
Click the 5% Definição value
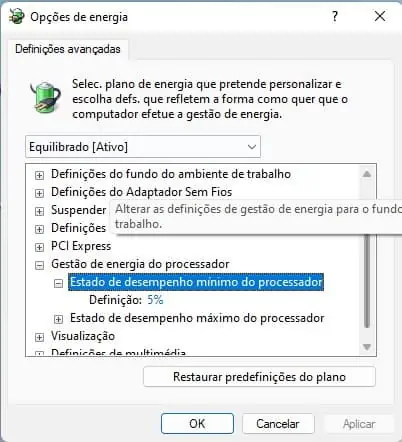[x=155, y=300]
